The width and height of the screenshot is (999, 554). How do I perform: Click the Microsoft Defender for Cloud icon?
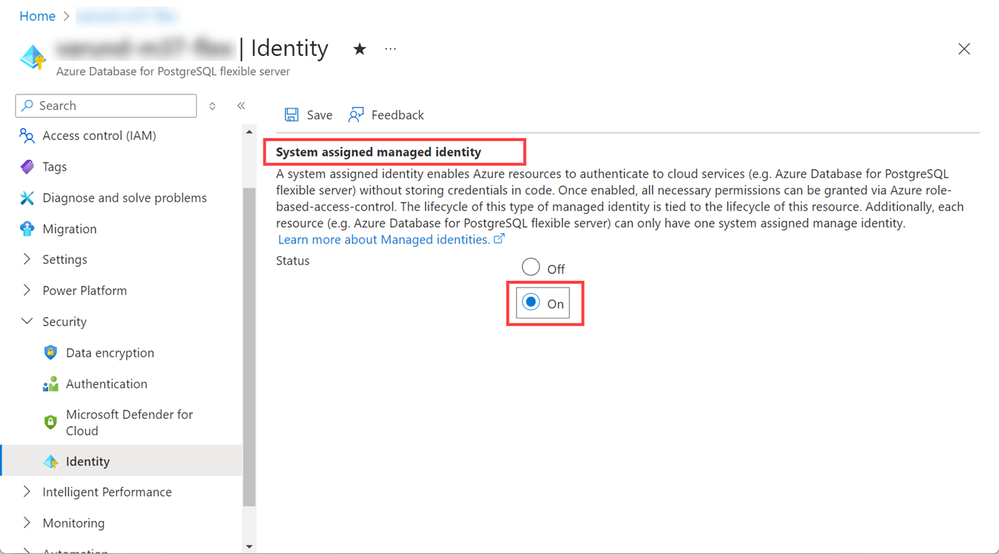pyautogui.click(x=50, y=422)
